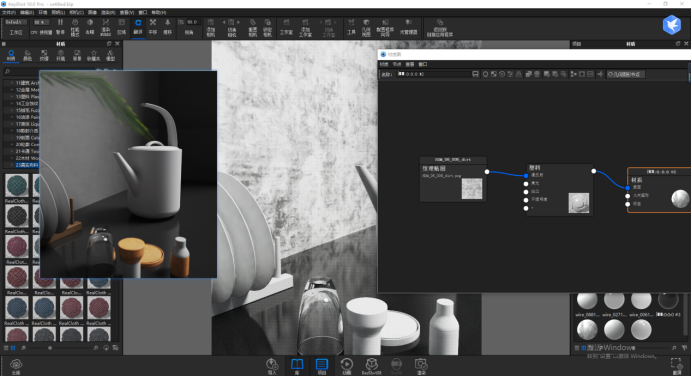Screen dimensions: 692x377
Task: Select the materials tab in library panel
Action: 11,55
